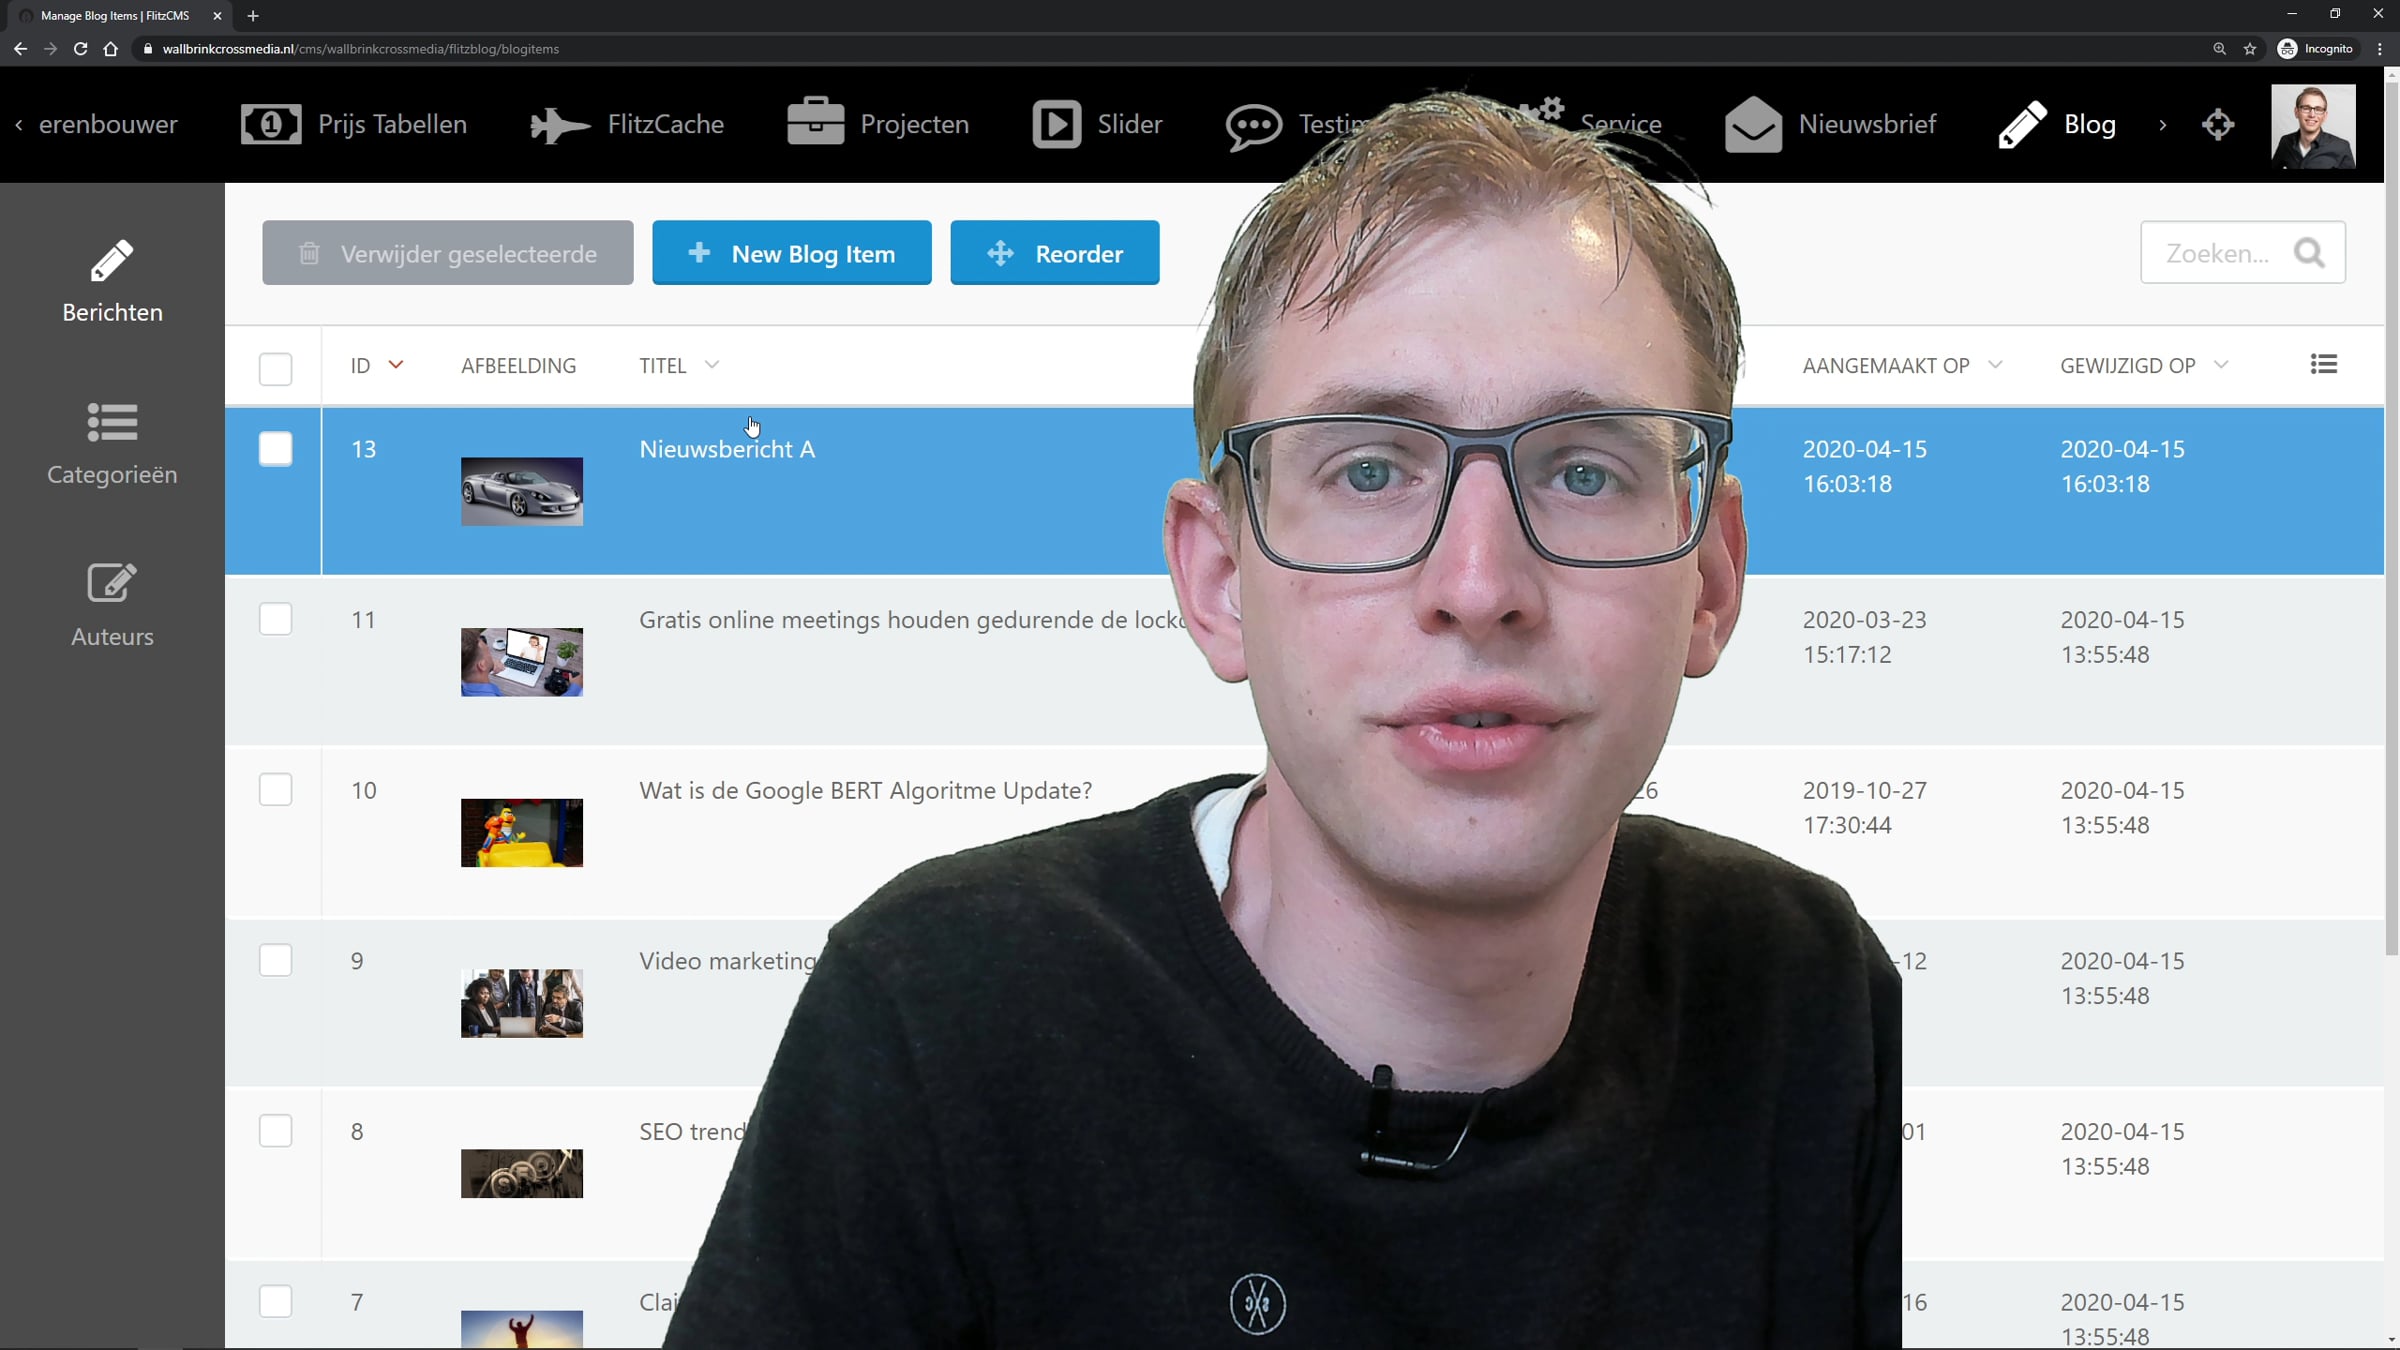
Task: Check the box for blog item 11
Action: pyautogui.click(x=275, y=619)
